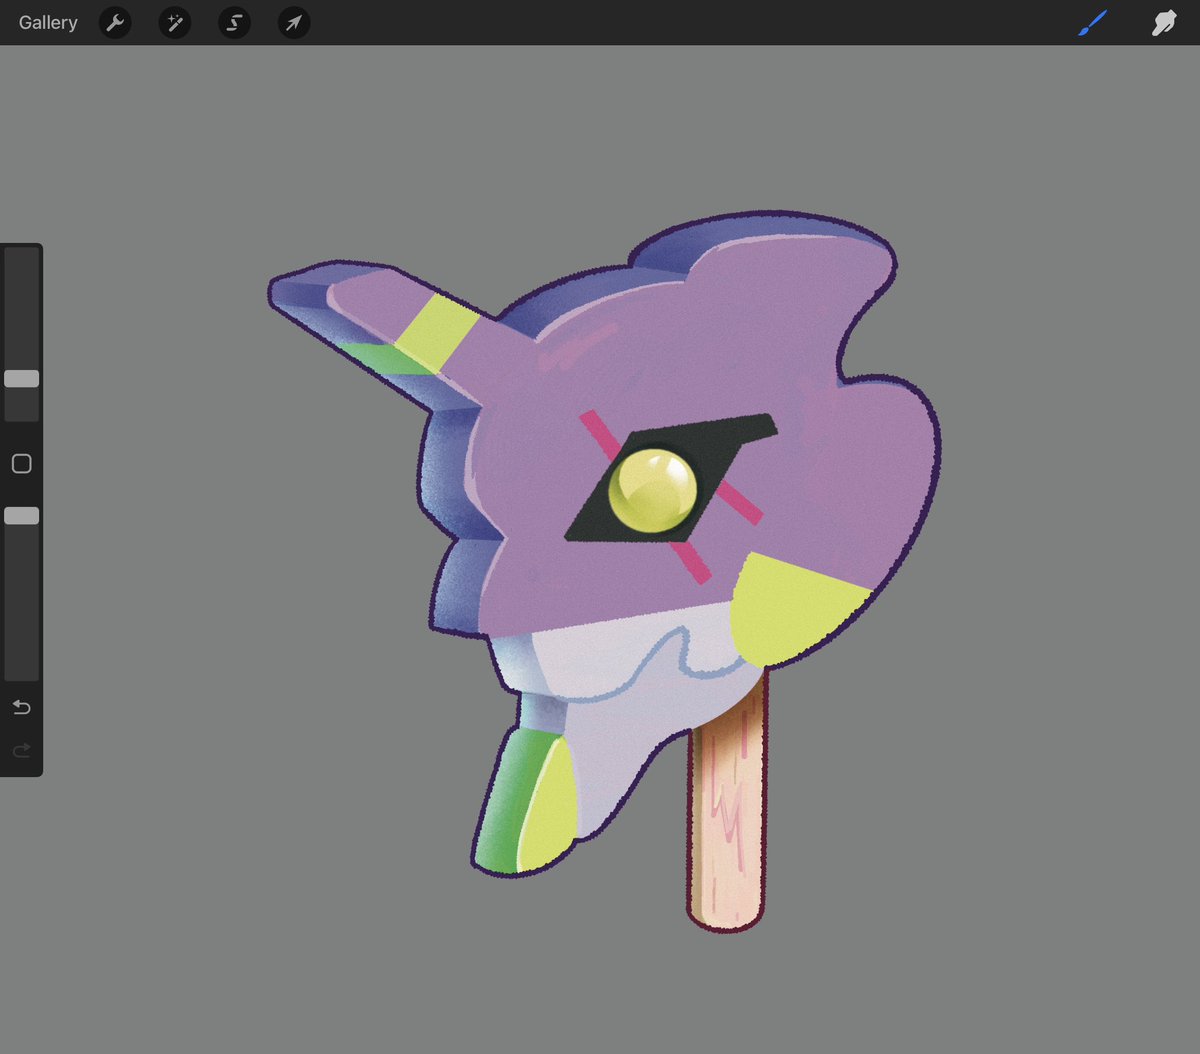The image size is (1200, 1054).
Task: Undo the last stroke
Action: click(x=21, y=707)
